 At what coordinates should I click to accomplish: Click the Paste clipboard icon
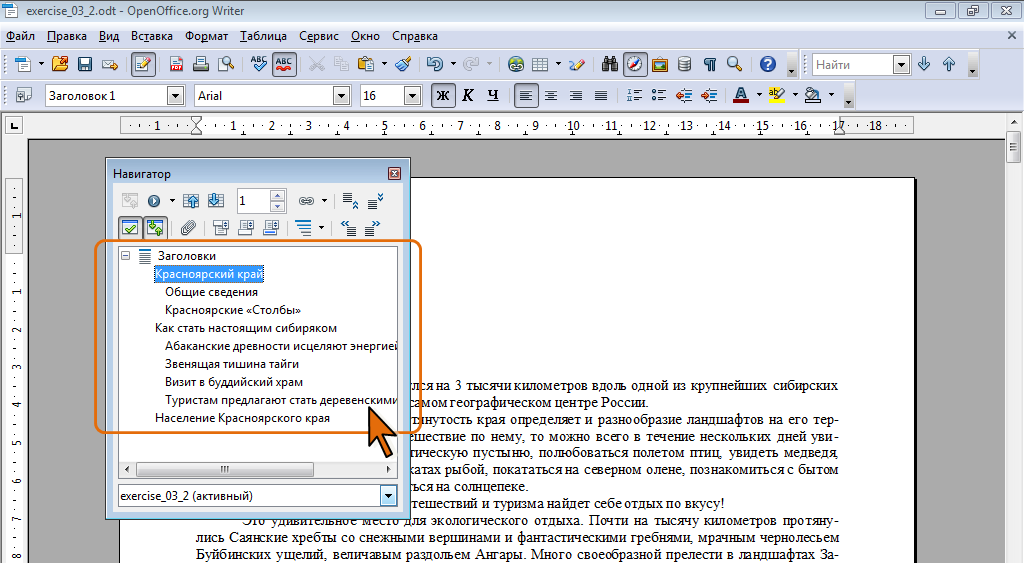pyautogui.click(x=366, y=64)
